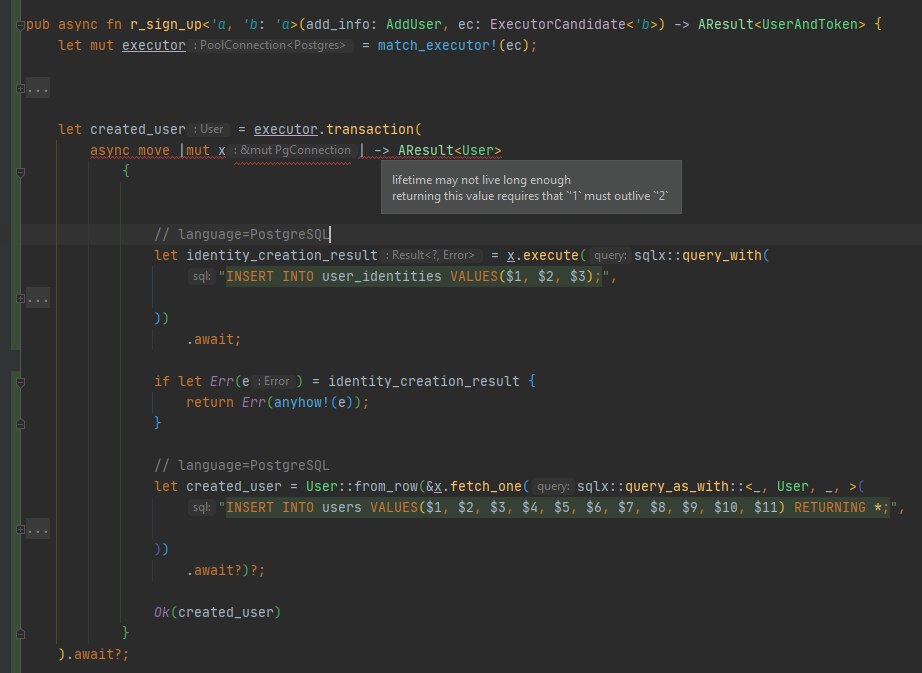Image resolution: width=922 pixels, height=673 pixels.
Task: Click the return keyword
Action: (x=210, y=403)
